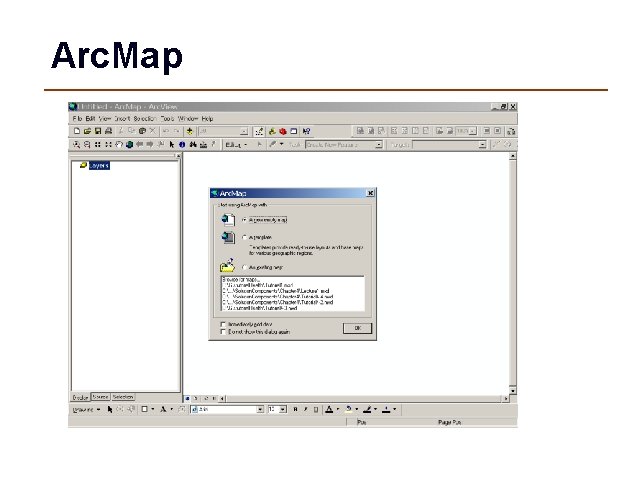Open the fill color bucket swatch
The width and height of the screenshot is (640, 480).
tap(348, 409)
